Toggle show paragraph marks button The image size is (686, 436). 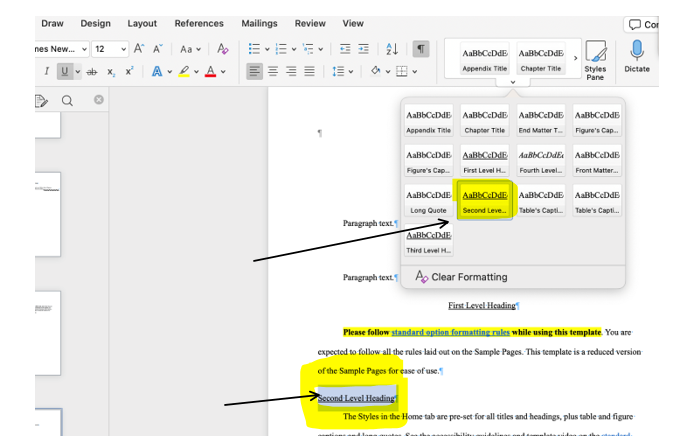[421, 48]
